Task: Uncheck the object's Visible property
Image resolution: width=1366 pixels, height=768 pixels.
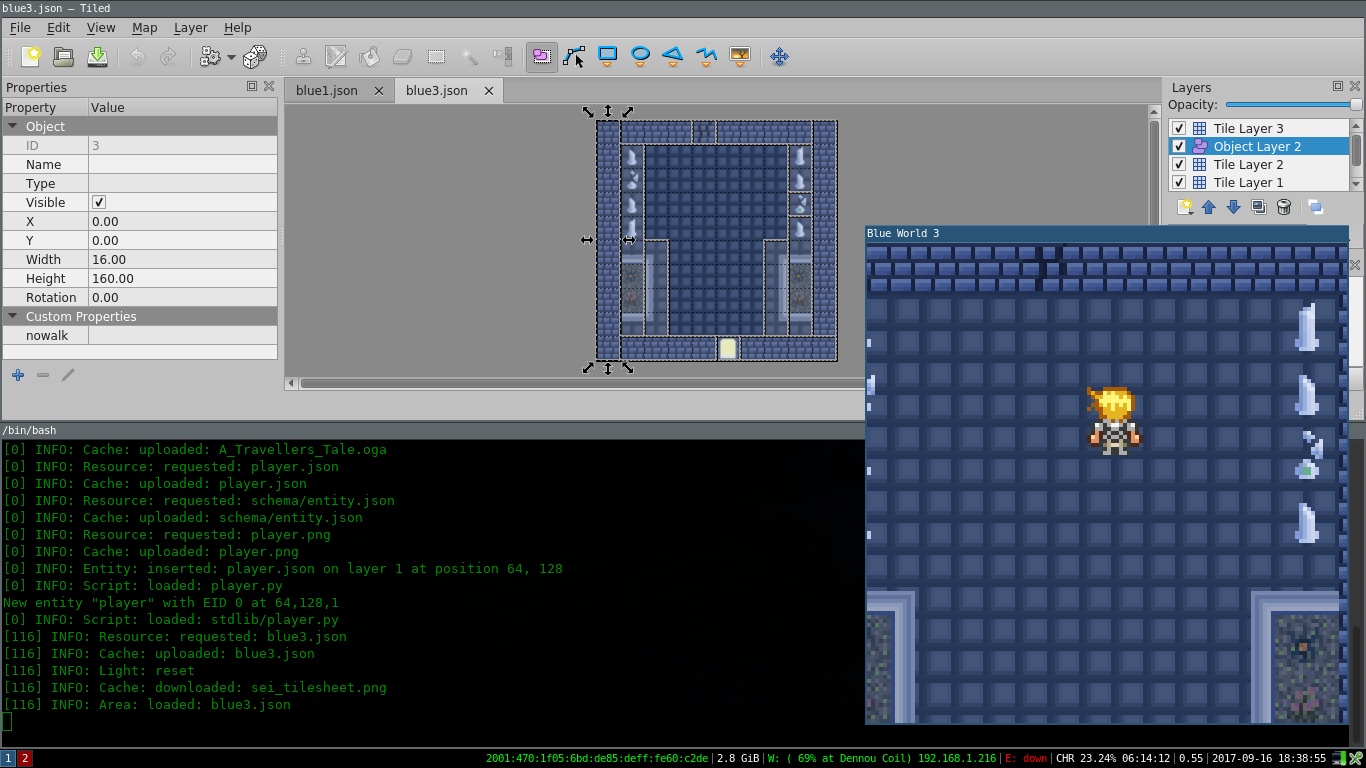Action: 99,202
